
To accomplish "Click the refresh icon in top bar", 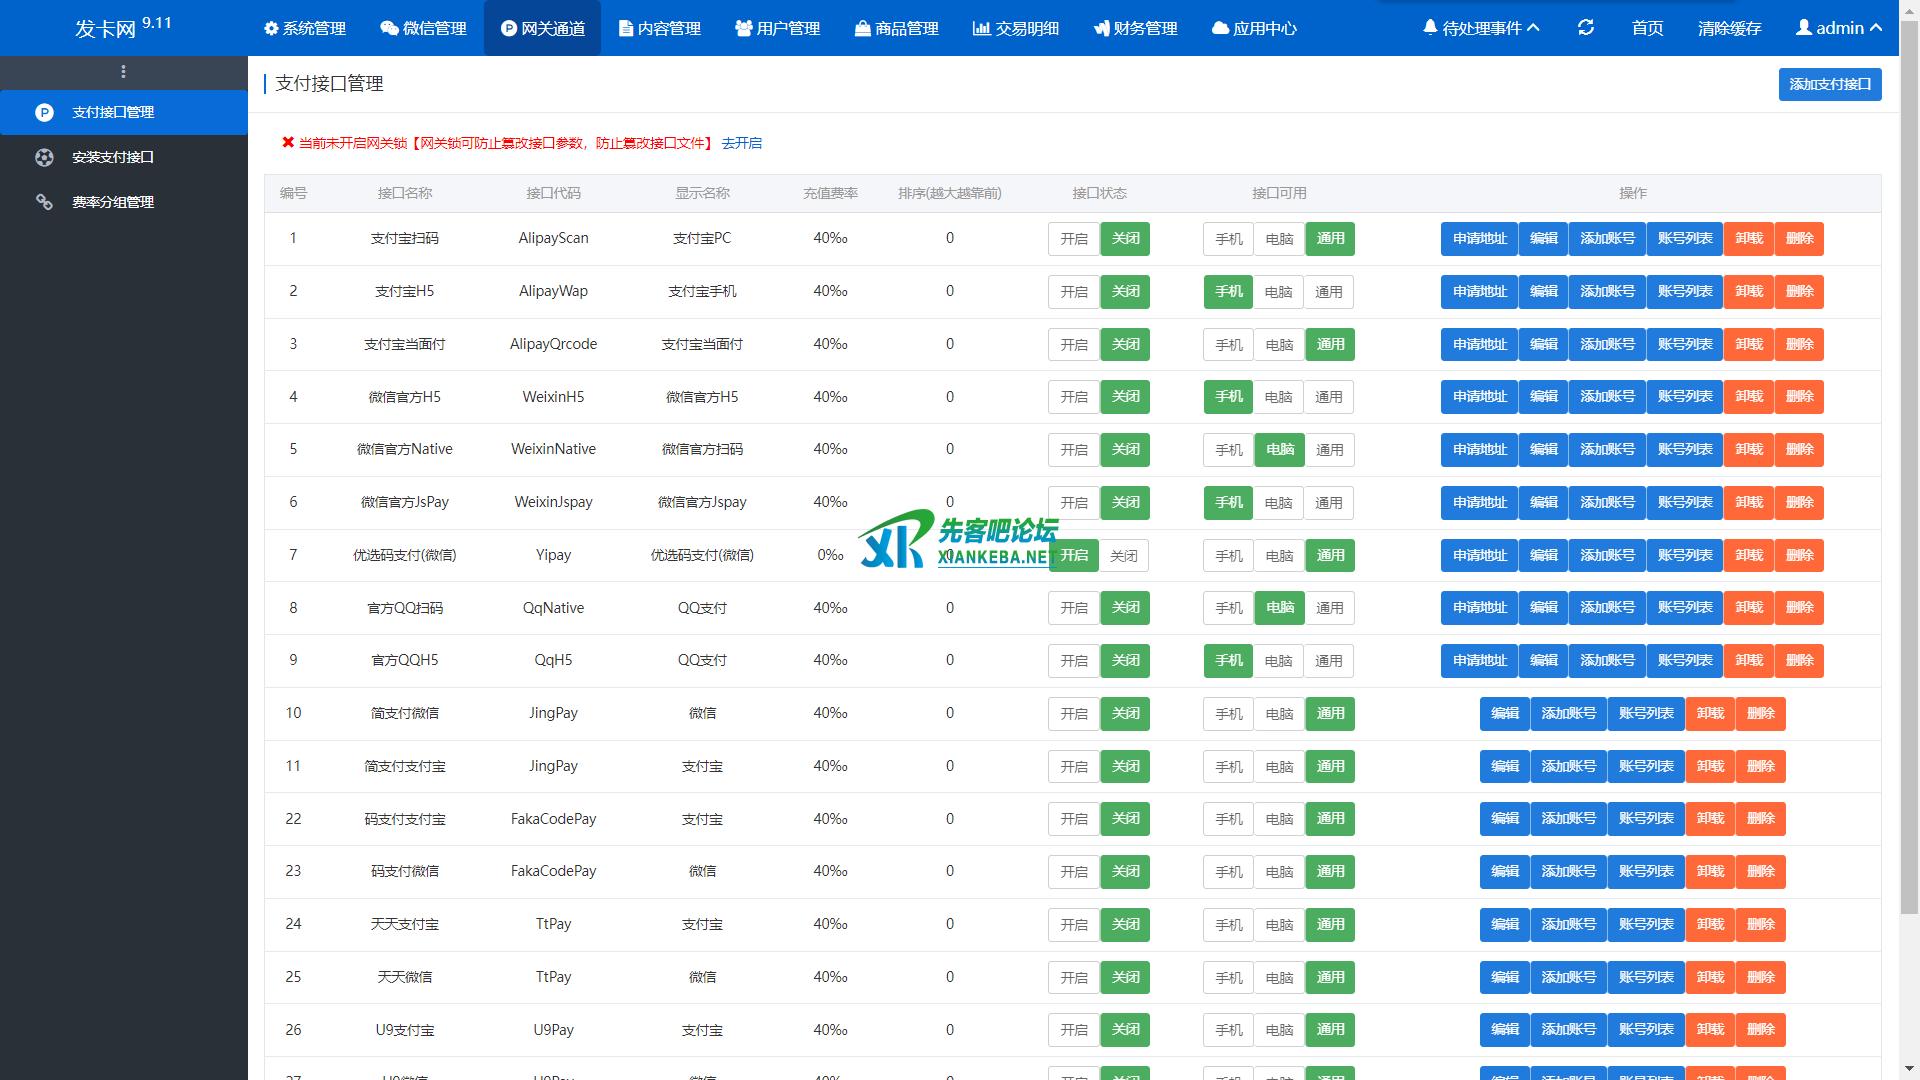I will tap(1586, 28).
